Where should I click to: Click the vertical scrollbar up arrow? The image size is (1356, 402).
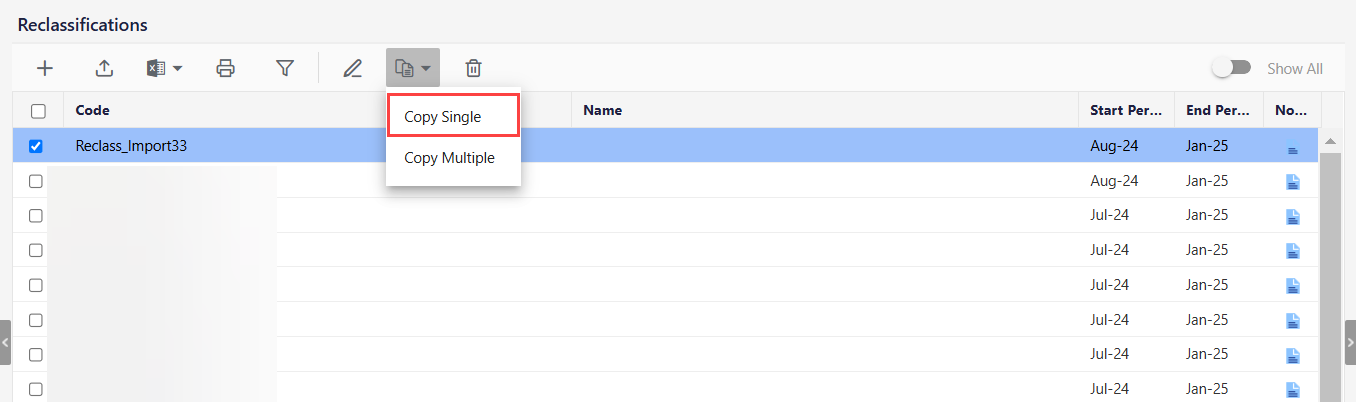[x=1330, y=141]
